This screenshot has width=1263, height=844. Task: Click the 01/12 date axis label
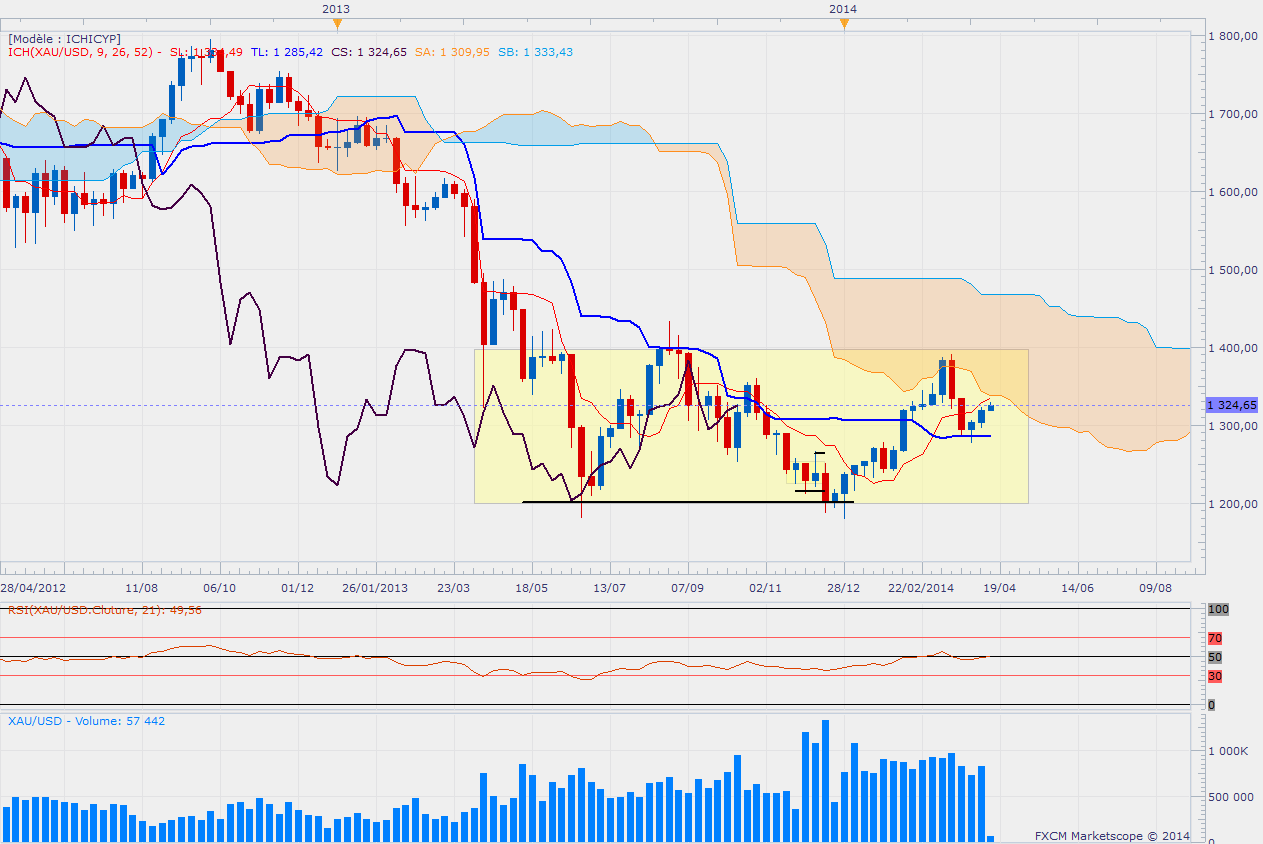click(x=298, y=588)
